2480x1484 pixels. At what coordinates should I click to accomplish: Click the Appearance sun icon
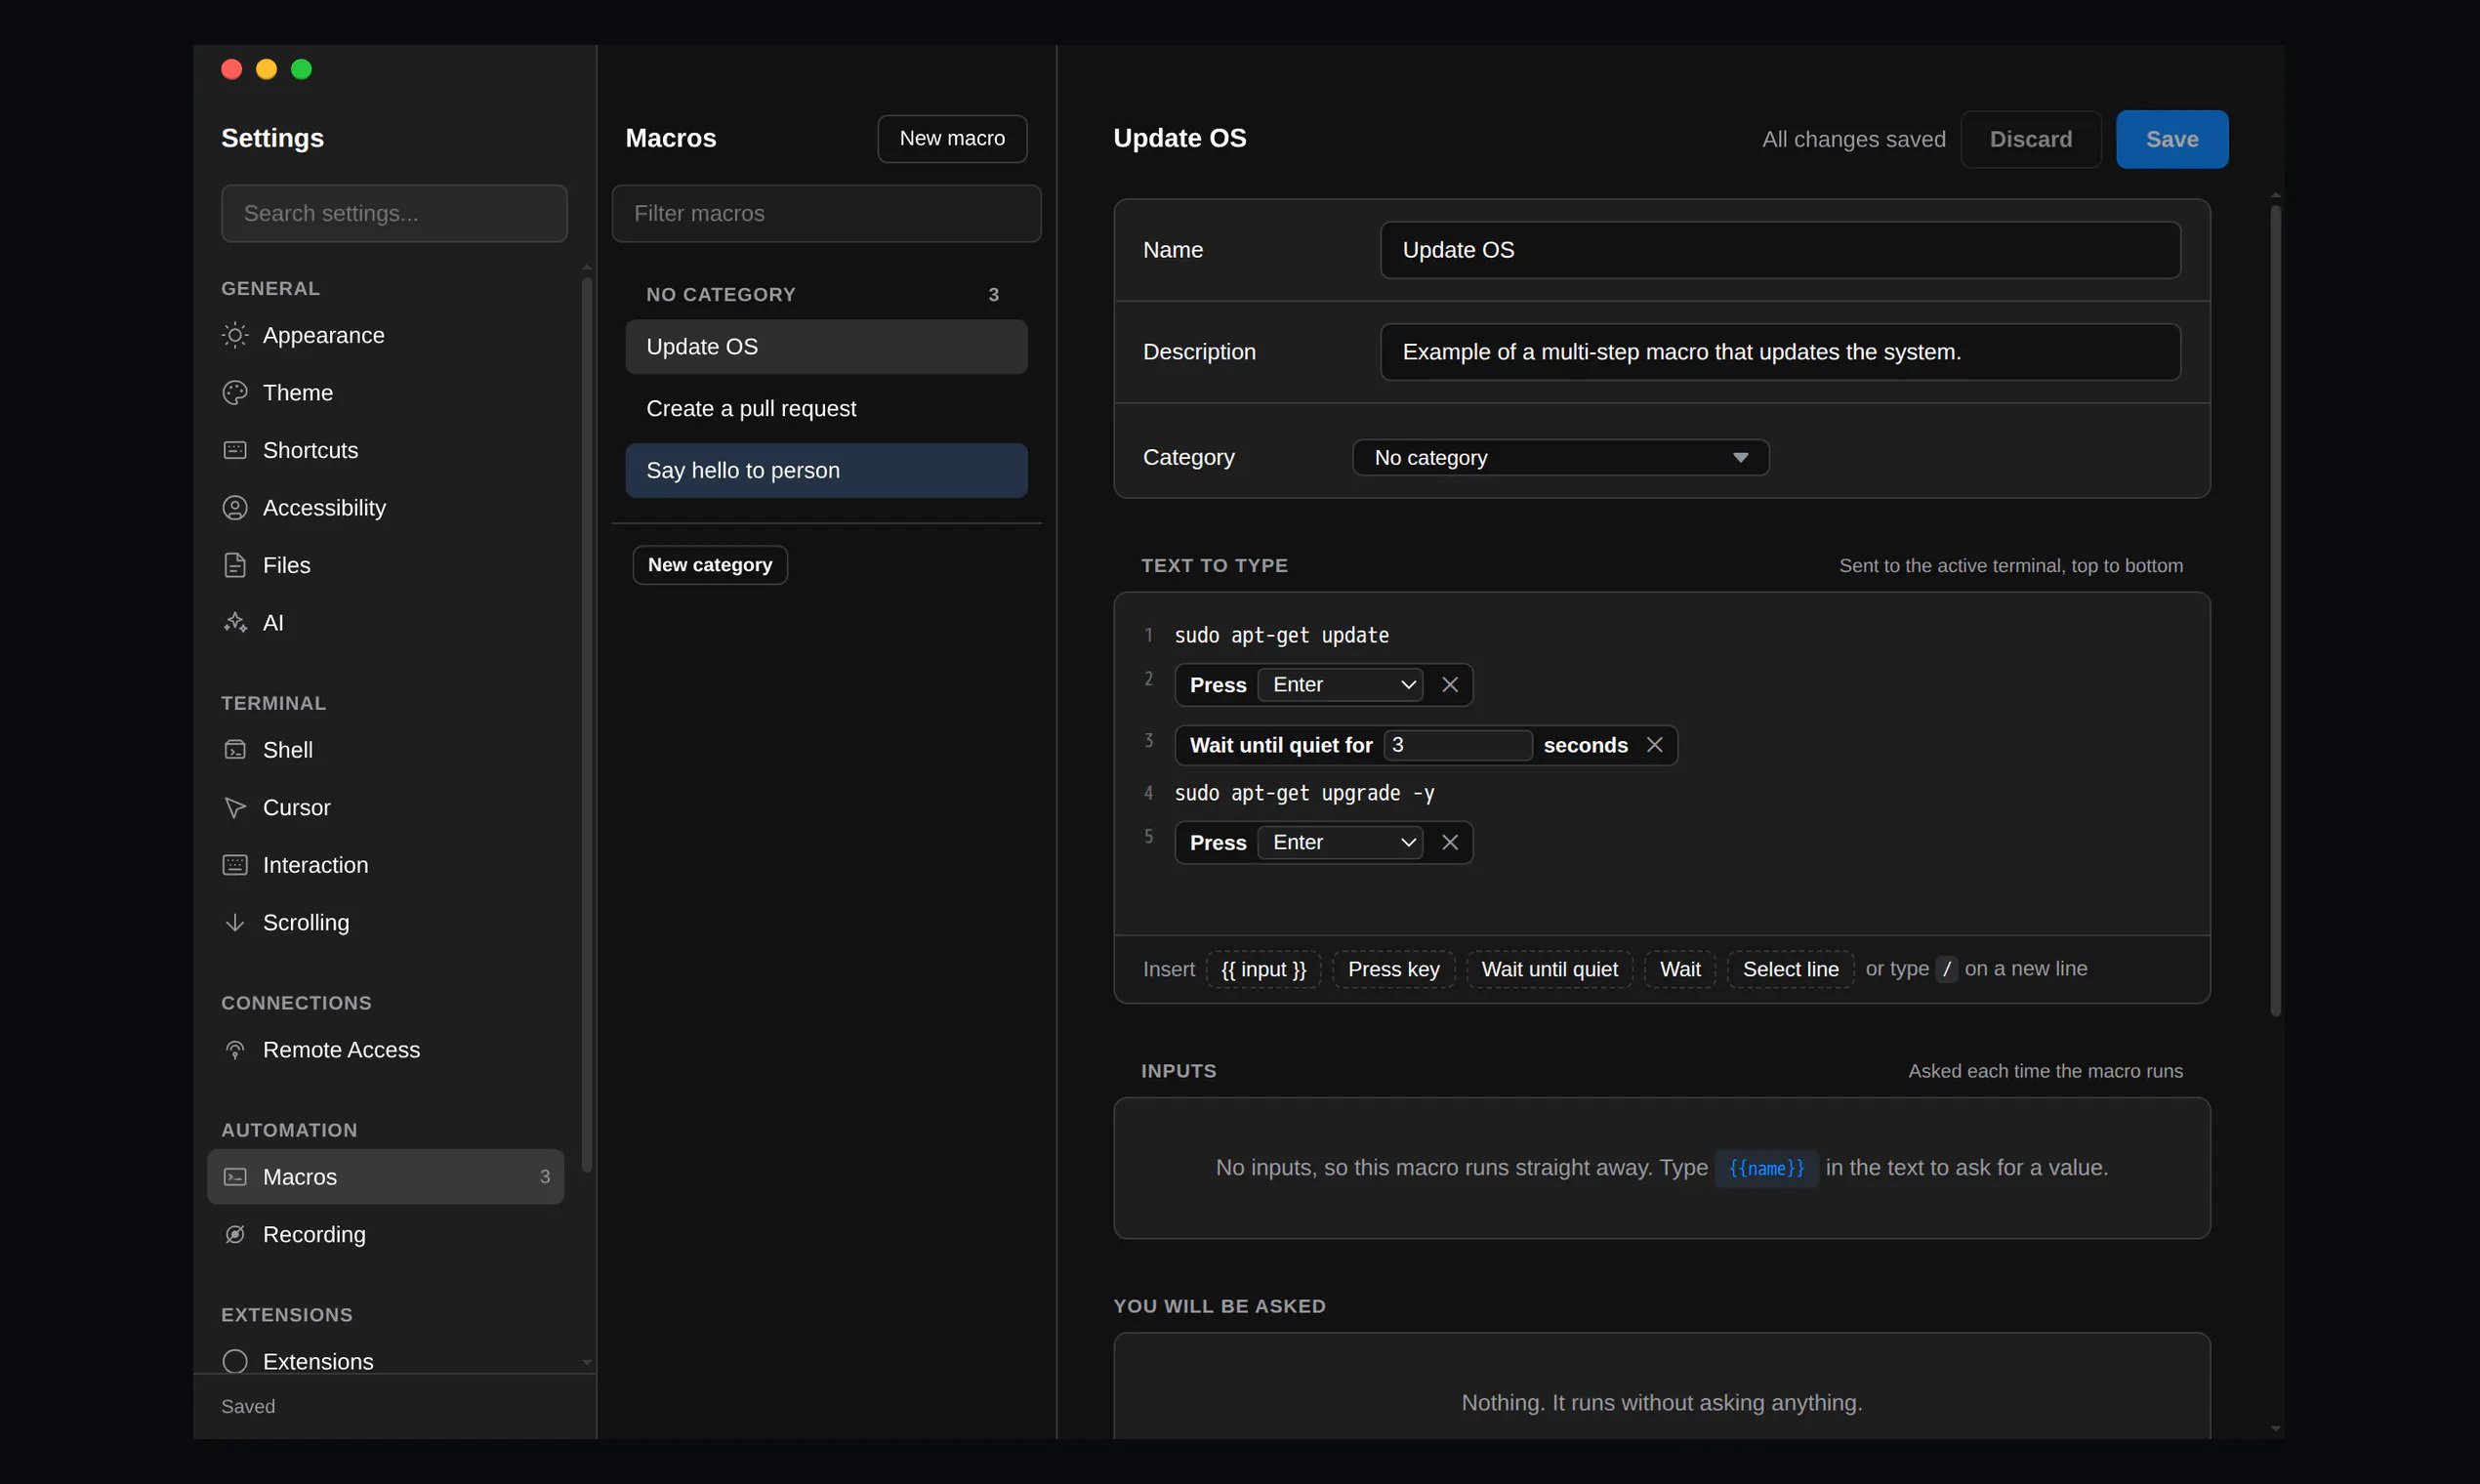(235, 335)
